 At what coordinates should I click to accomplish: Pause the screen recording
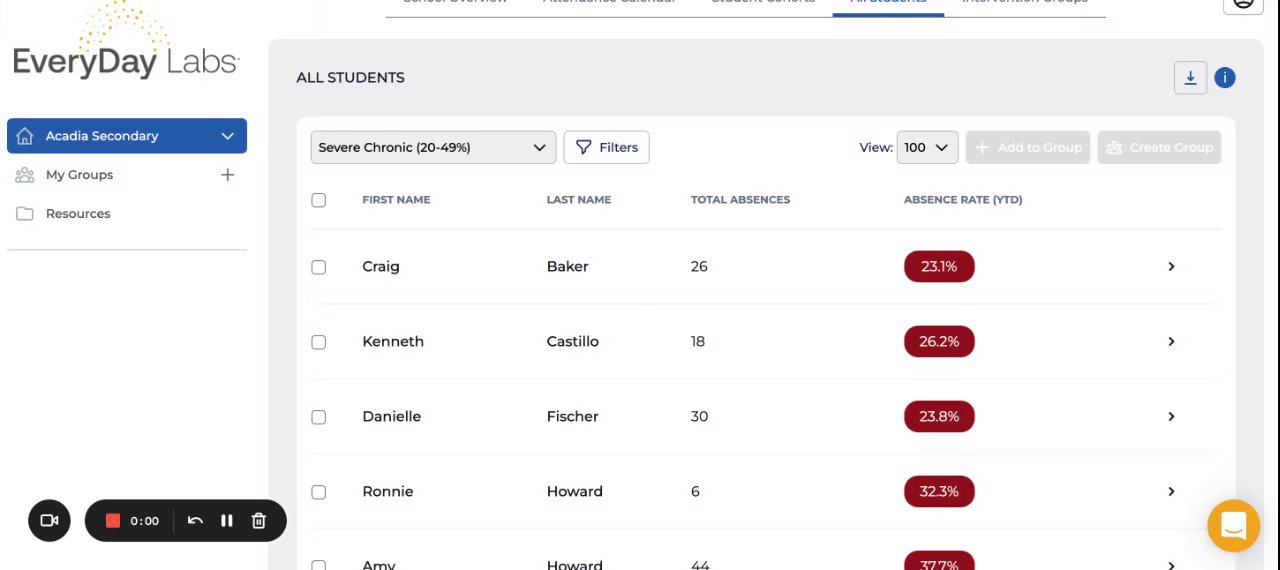pos(227,520)
